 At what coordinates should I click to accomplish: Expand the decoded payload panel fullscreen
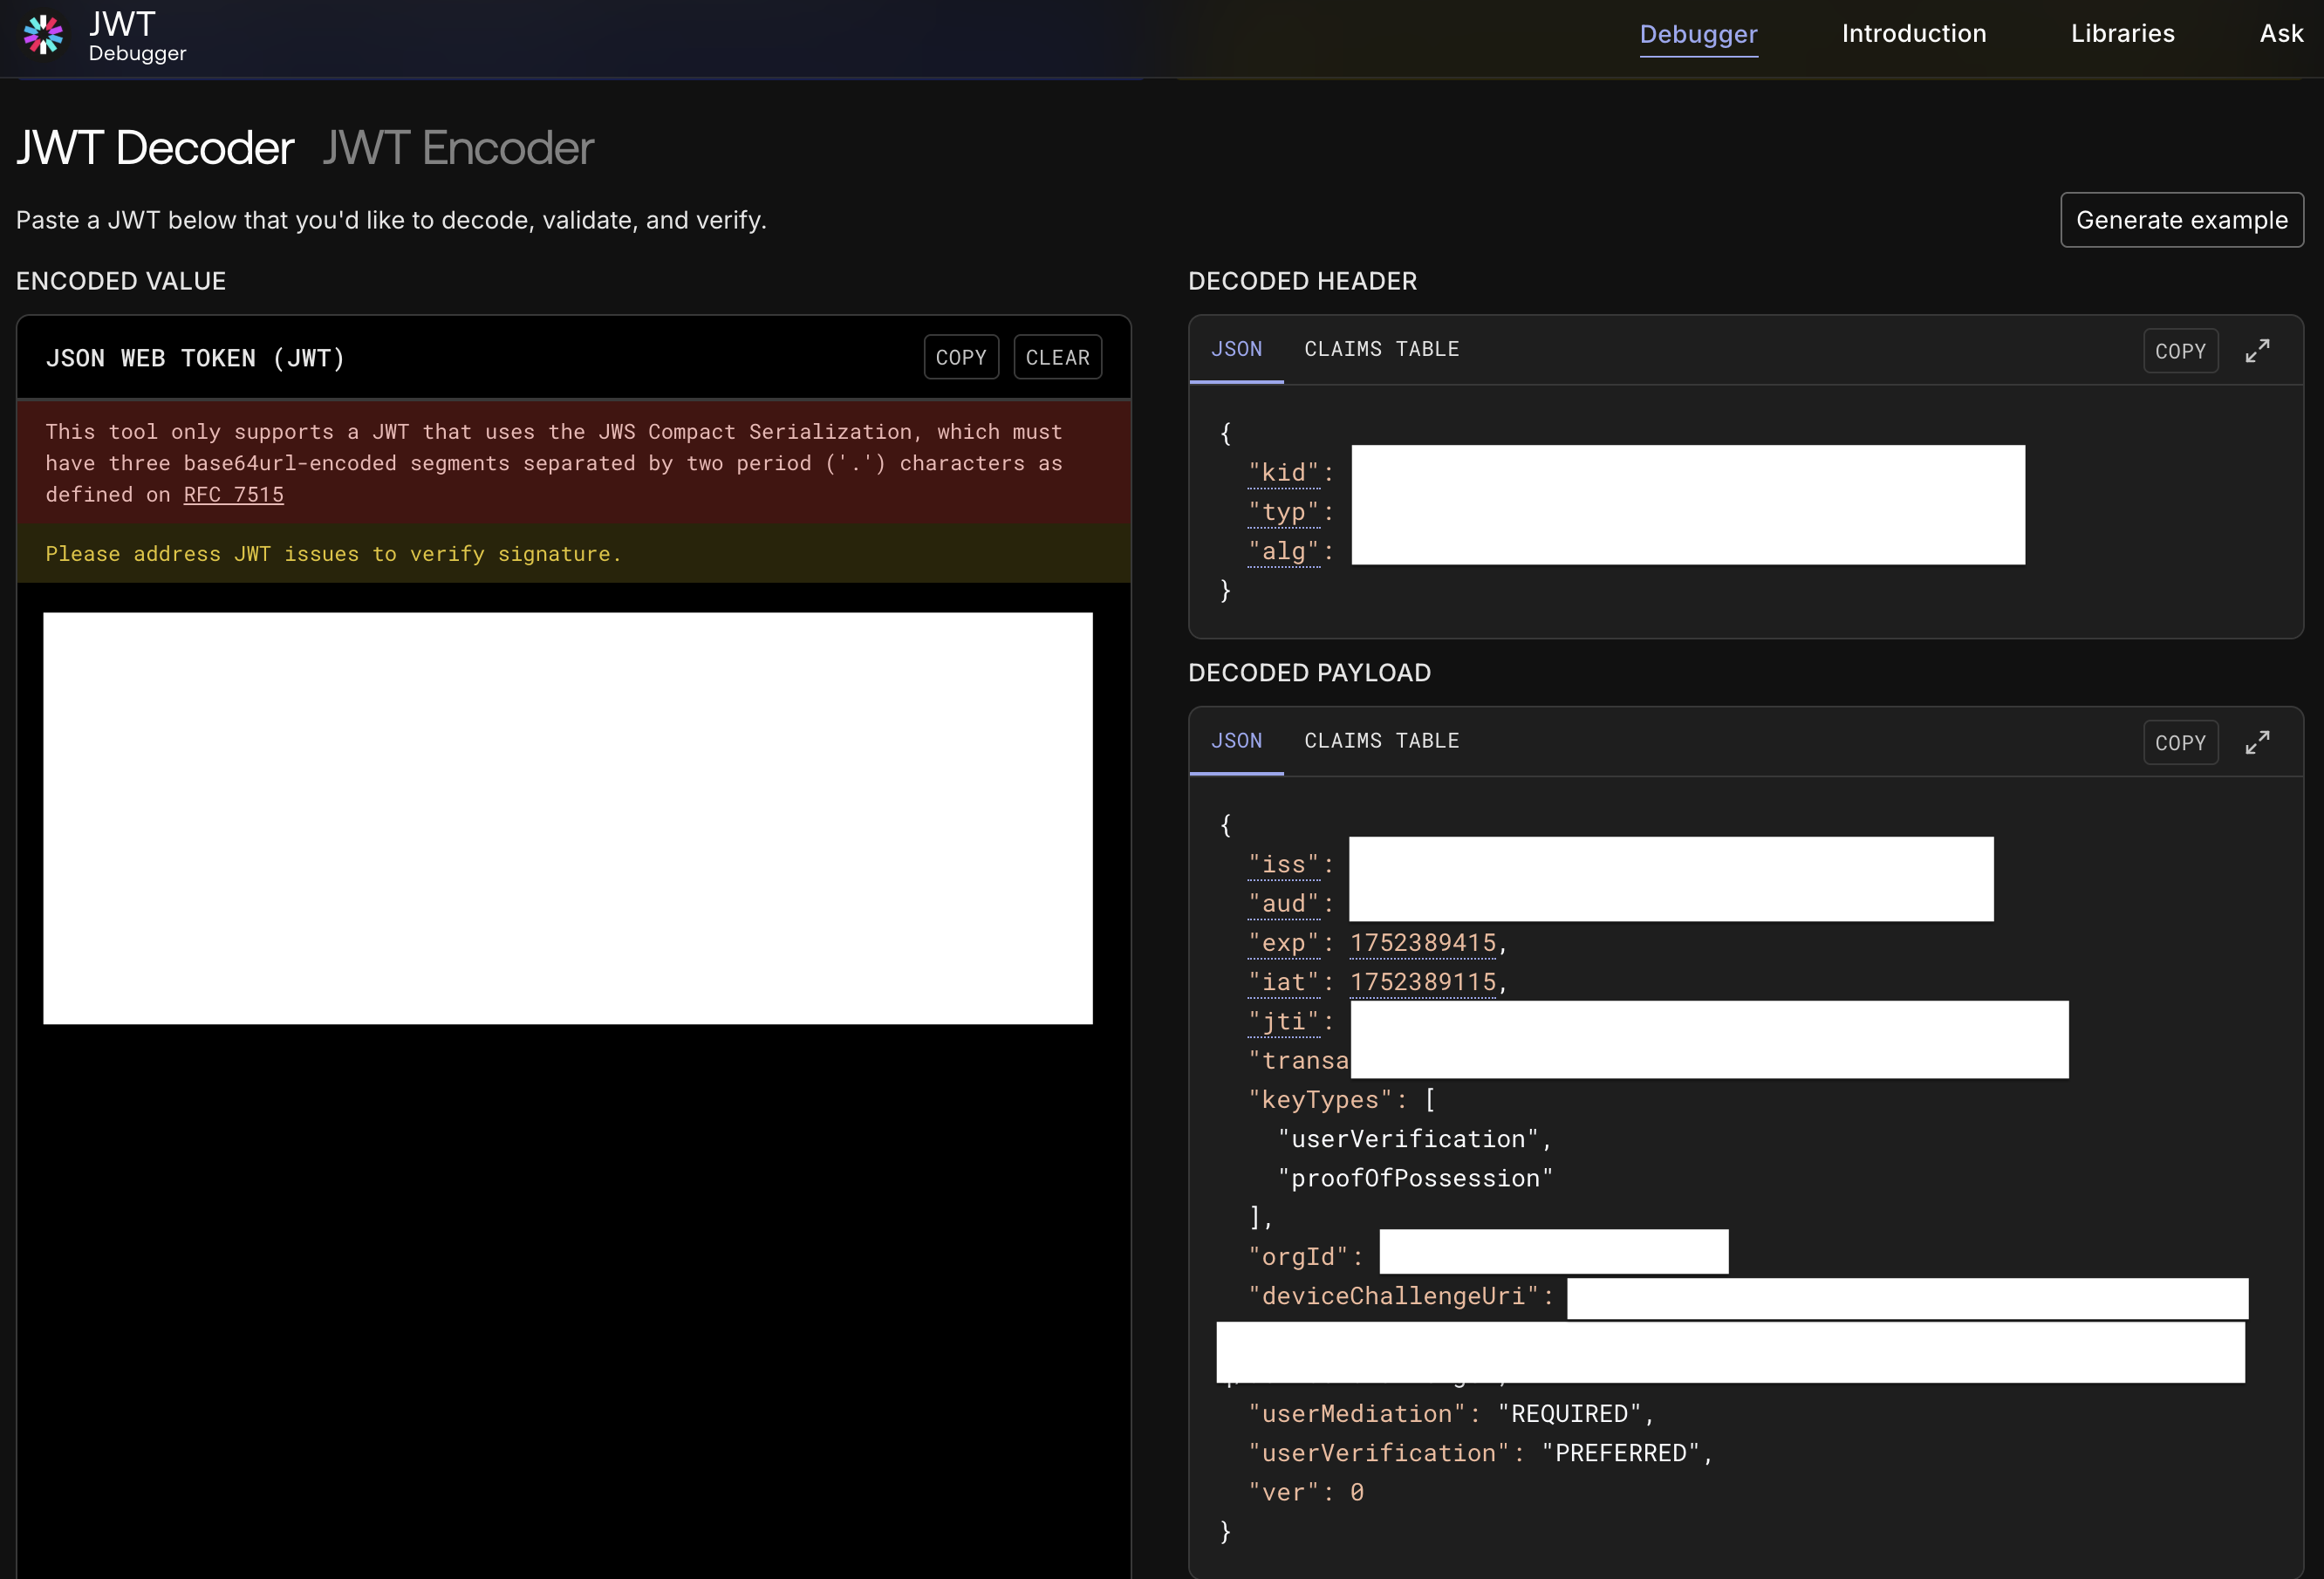(x=2257, y=743)
